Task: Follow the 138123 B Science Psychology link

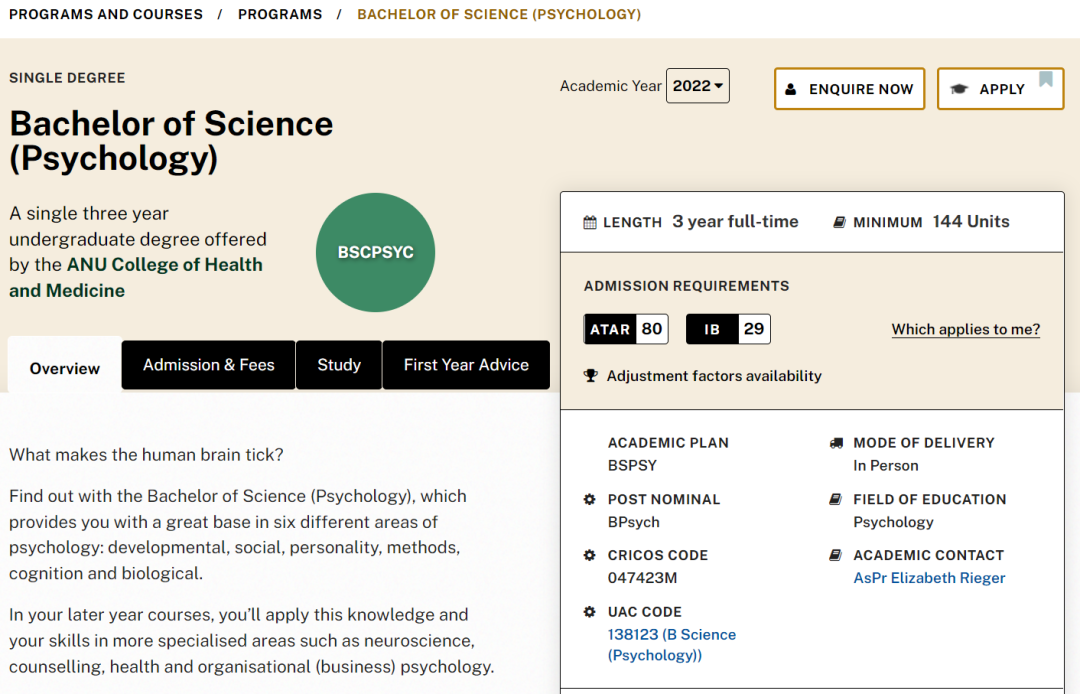Action: tap(672, 644)
